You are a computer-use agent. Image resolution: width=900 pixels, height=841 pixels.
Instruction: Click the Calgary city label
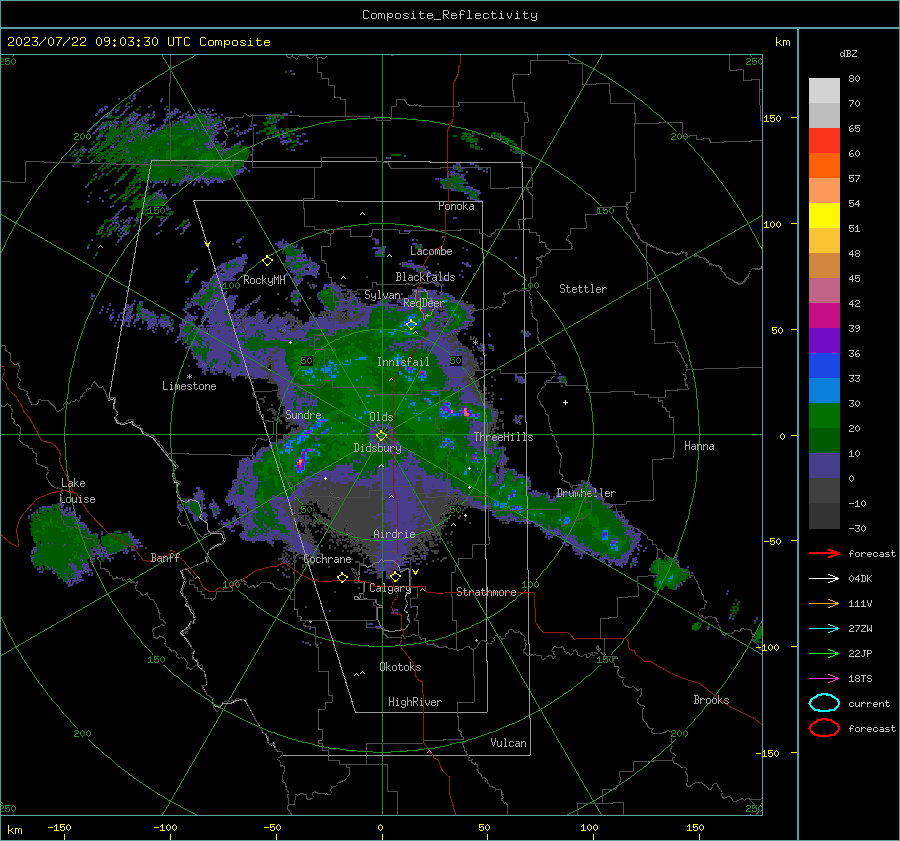[390, 588]
